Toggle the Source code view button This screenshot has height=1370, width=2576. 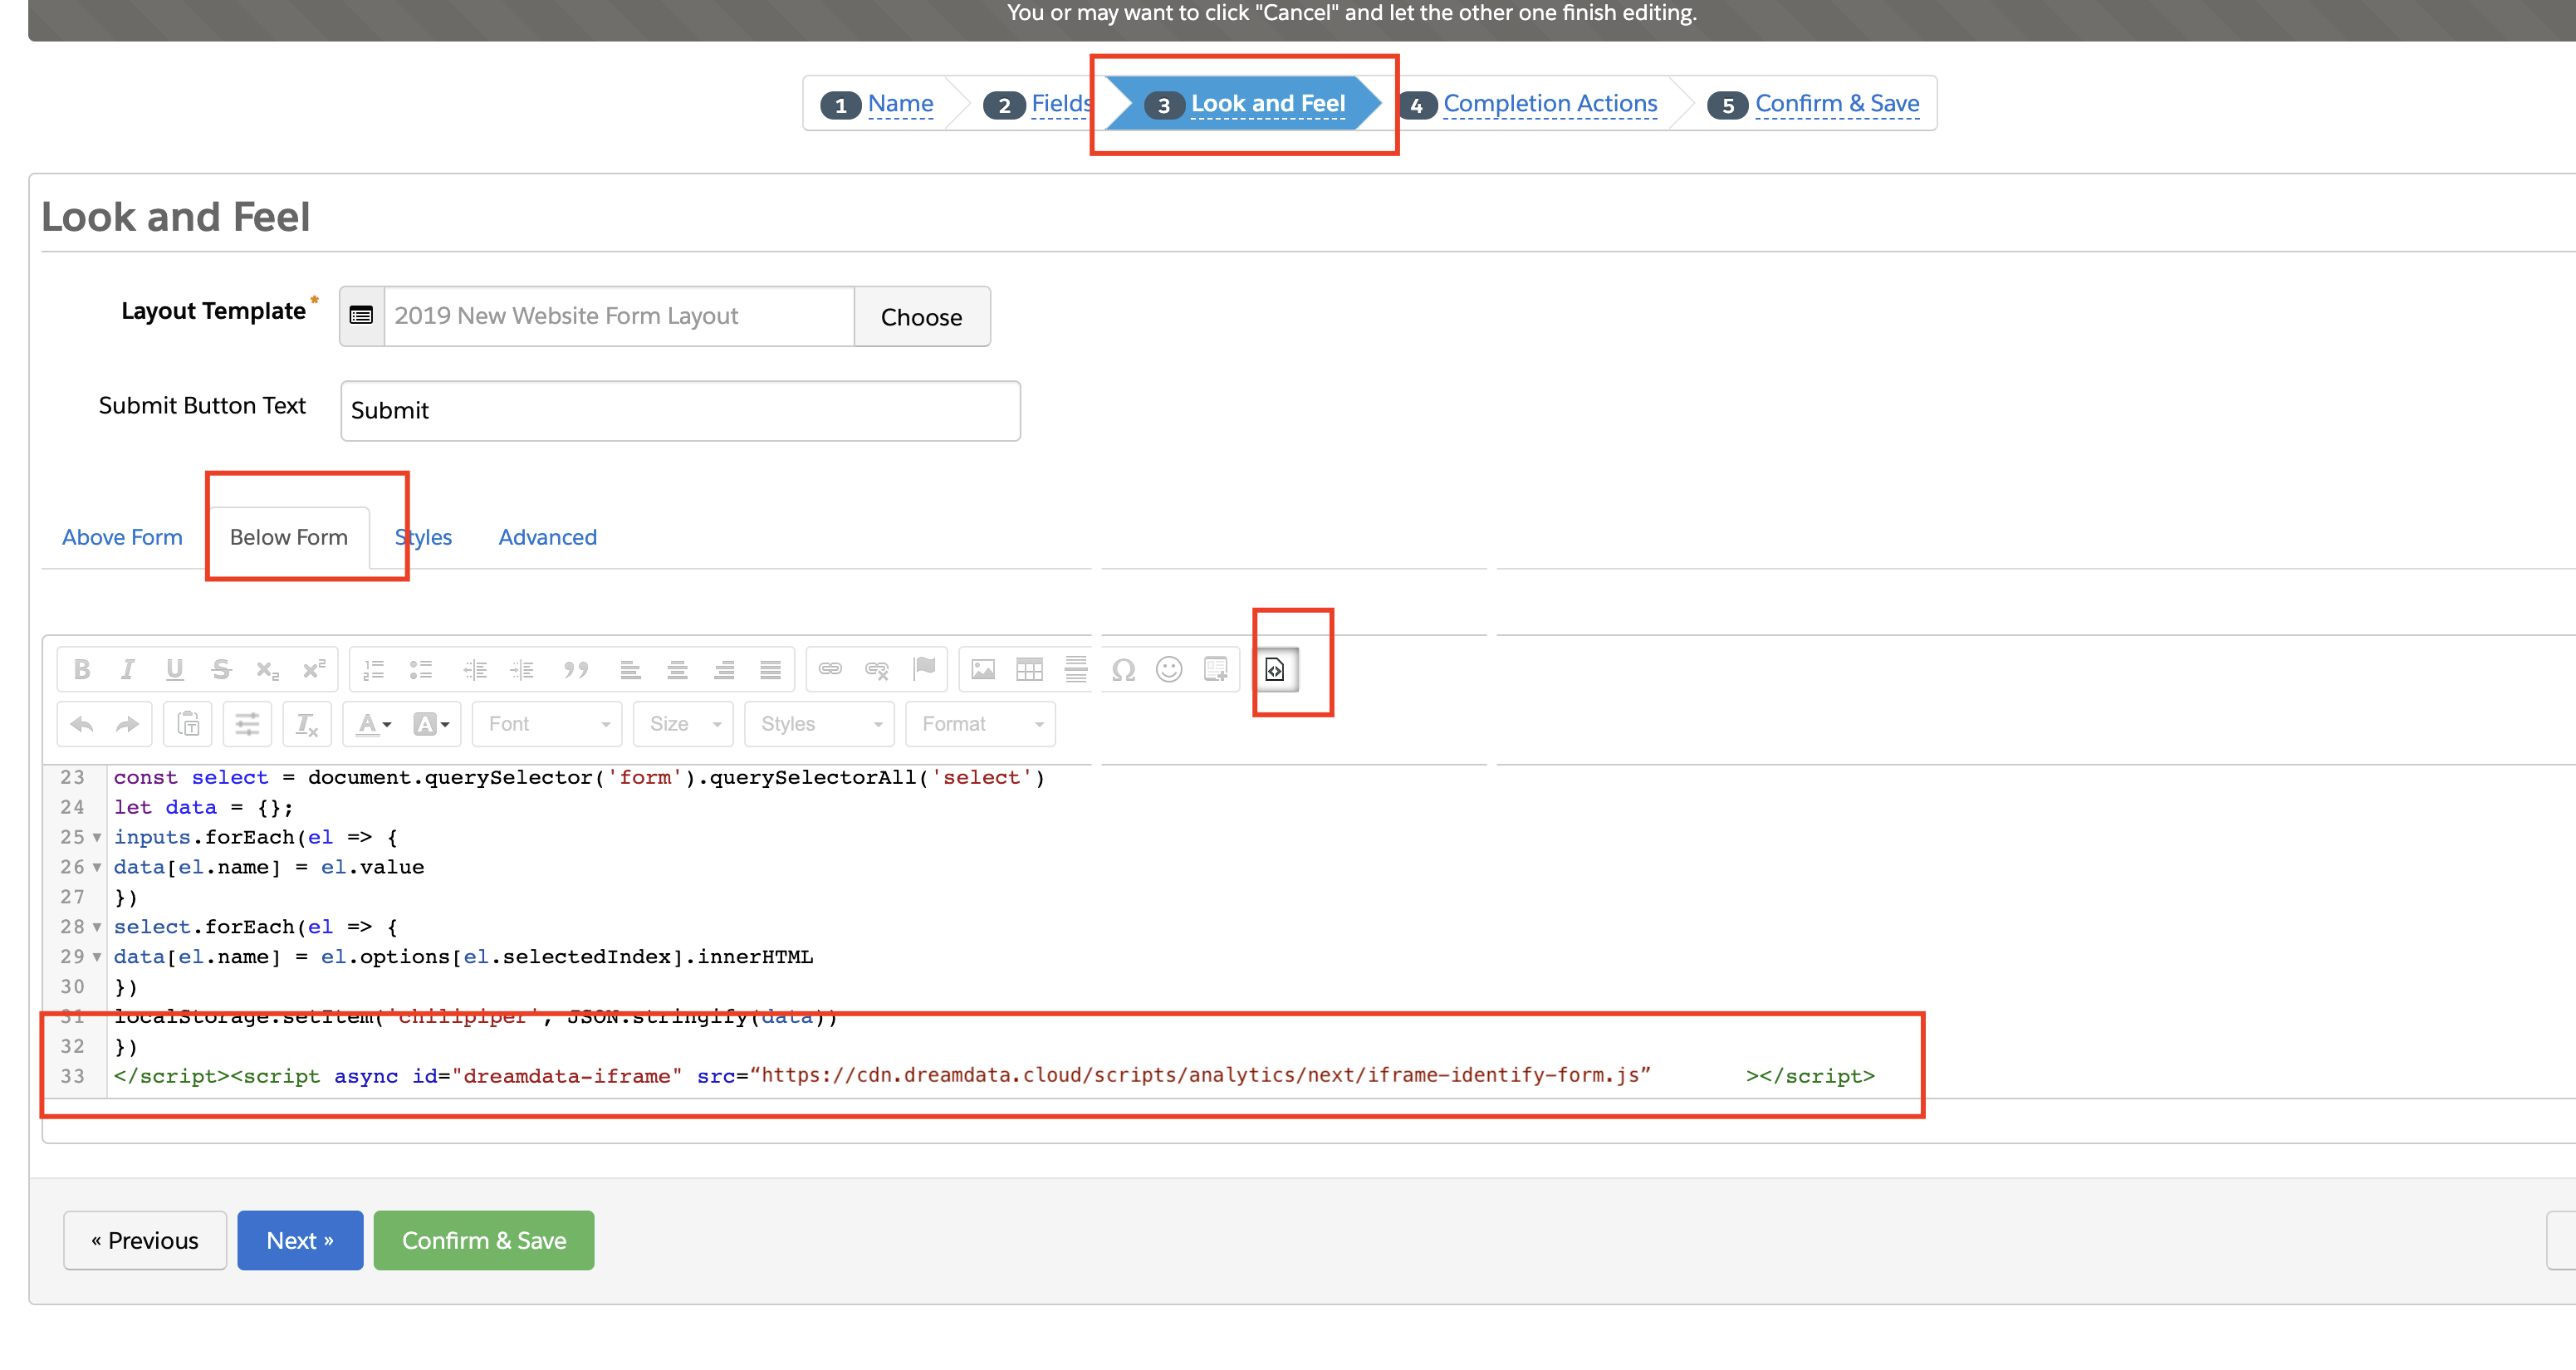[1275, 669]
